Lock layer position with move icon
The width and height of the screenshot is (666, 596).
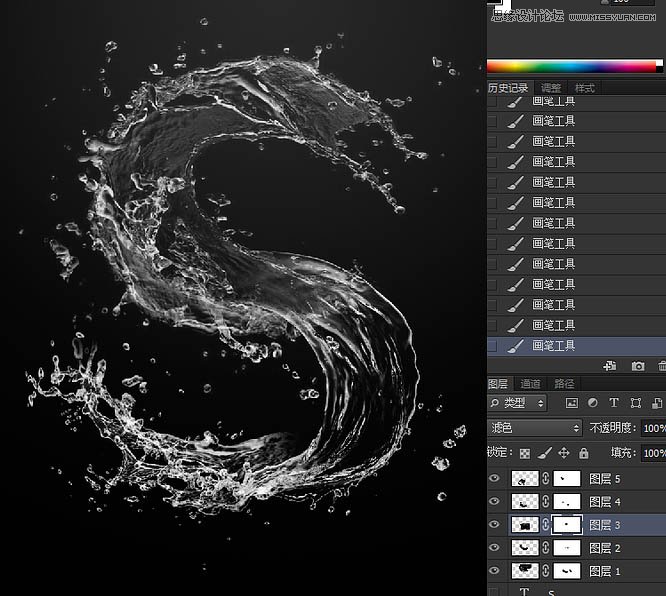564,453
